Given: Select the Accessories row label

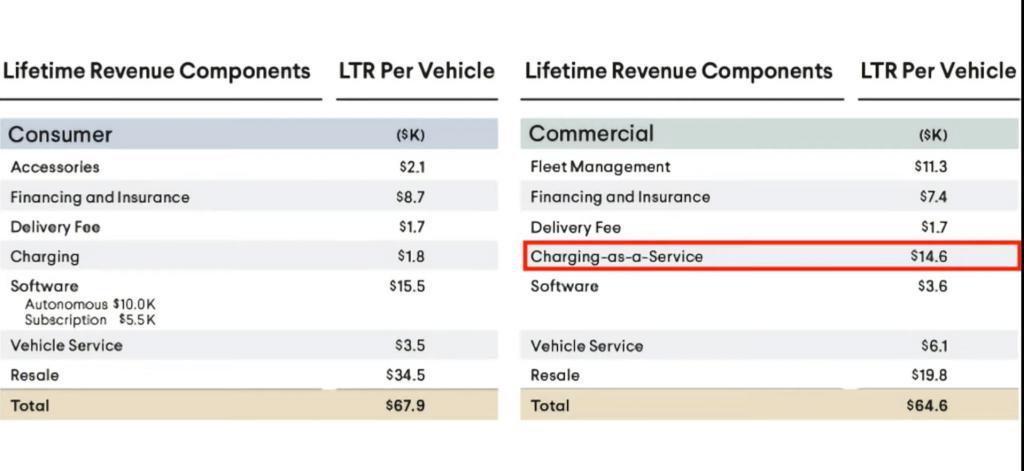Looking at the screenshot, I should 55,167.
